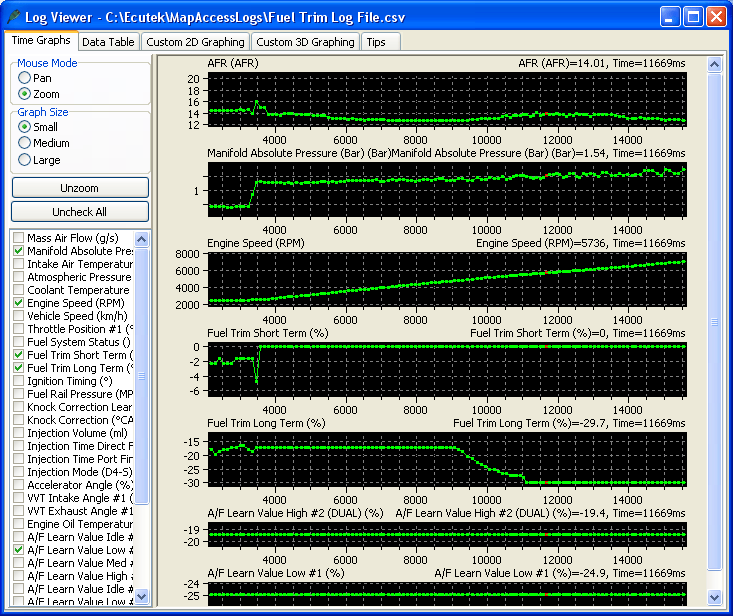Enable Vehicle Speed (km/h) checkbox
Image resolution: width=733 pixels, height=616 pixels.
tap(19, 315)
